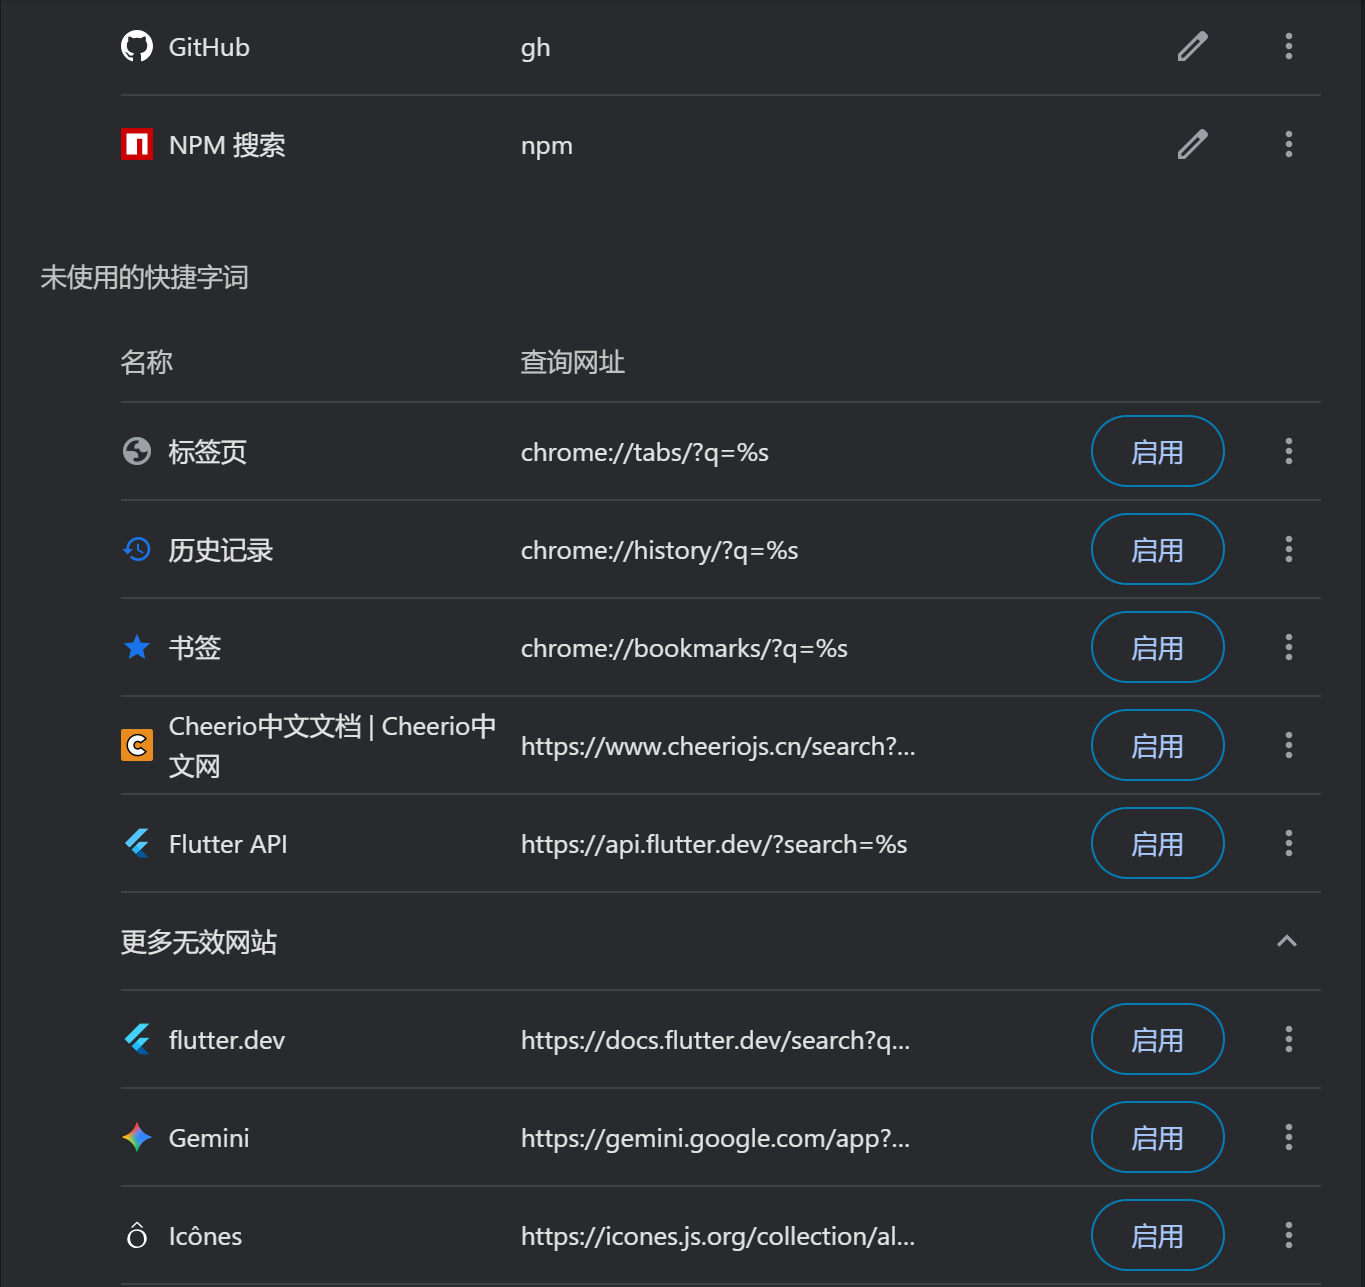This screenshot has height=1287, width=1365.
Task: Enable the flutter.dev search entry
Action: [1157, 1039]
